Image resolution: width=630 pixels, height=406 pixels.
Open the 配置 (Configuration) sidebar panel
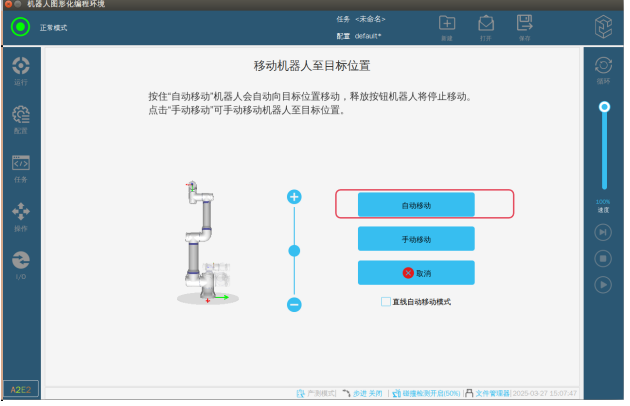(x=20, y=119)
